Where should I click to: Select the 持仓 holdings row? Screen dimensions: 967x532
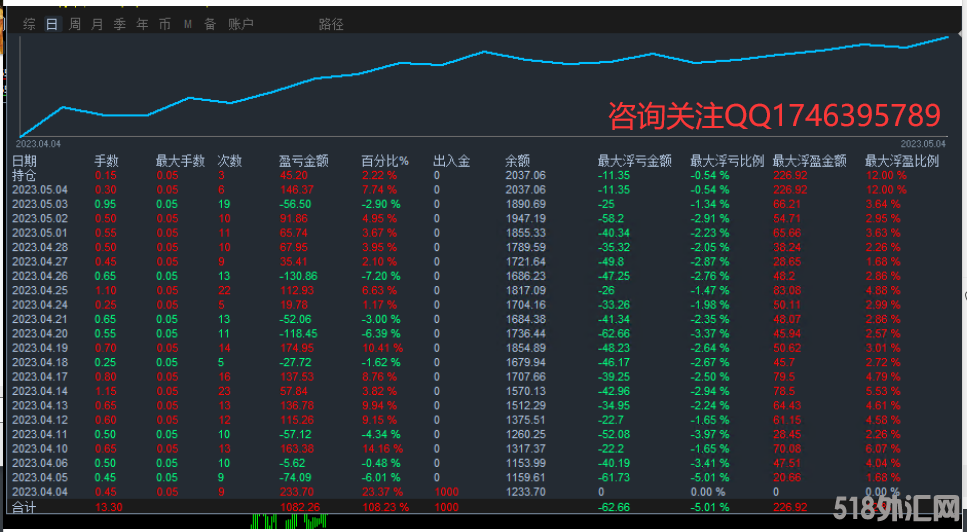(x=23, y=175)
